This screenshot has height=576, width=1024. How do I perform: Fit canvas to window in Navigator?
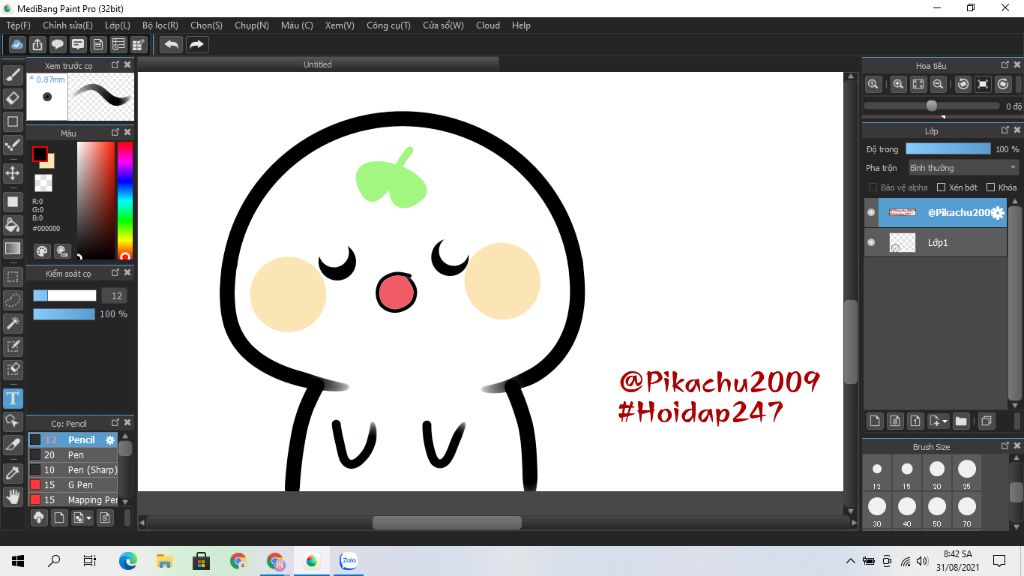(918, 84)
